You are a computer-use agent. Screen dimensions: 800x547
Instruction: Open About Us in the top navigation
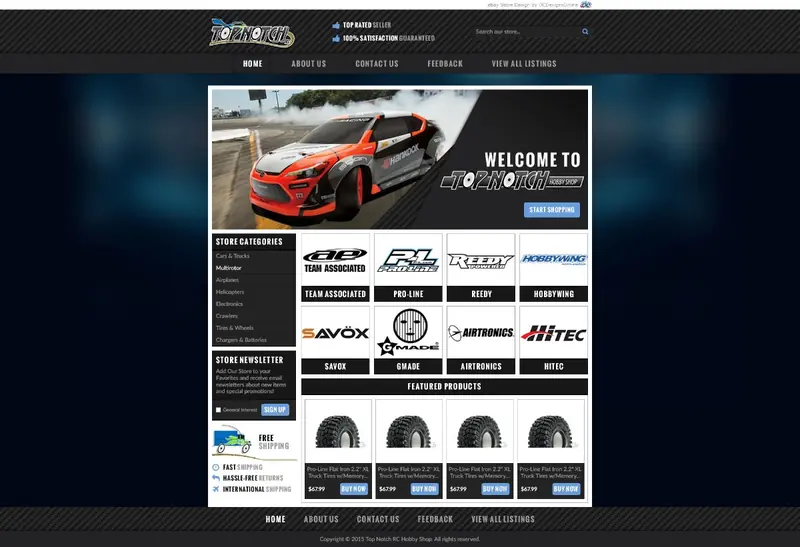[x=309, y=64]
